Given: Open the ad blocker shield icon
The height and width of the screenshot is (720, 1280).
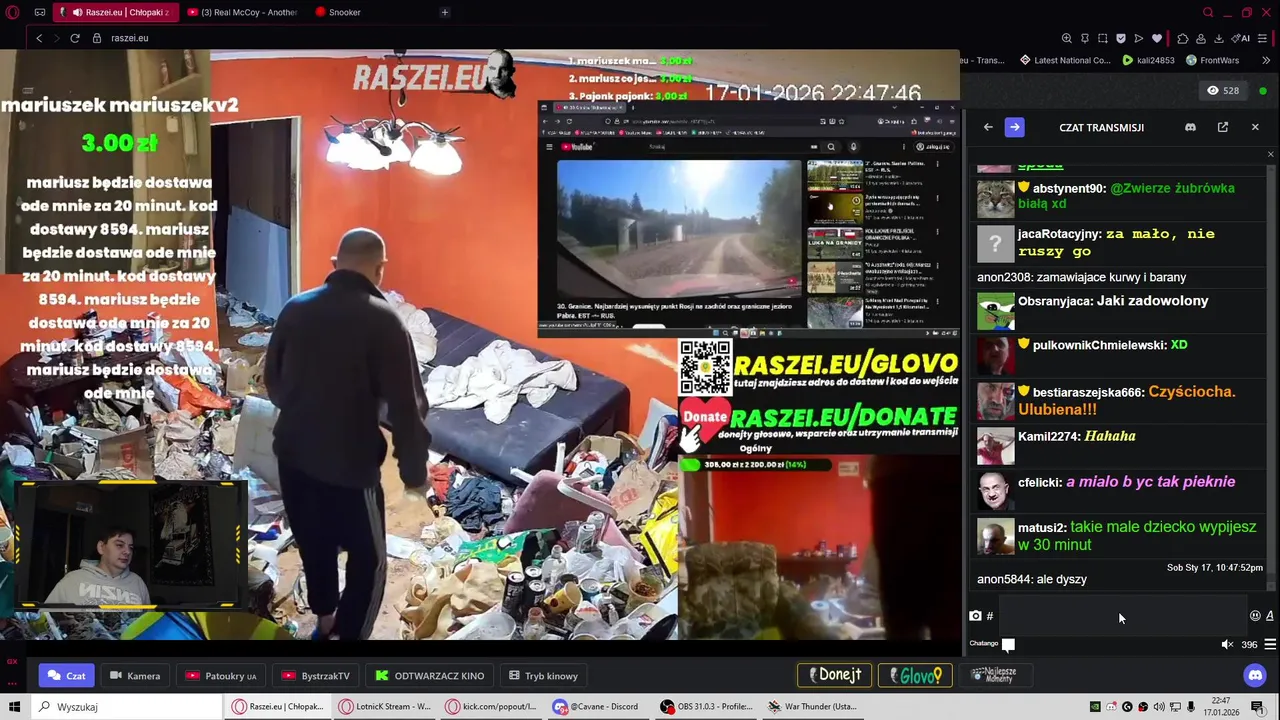Looking at the screenshot, I should [x=1121, y=38].
